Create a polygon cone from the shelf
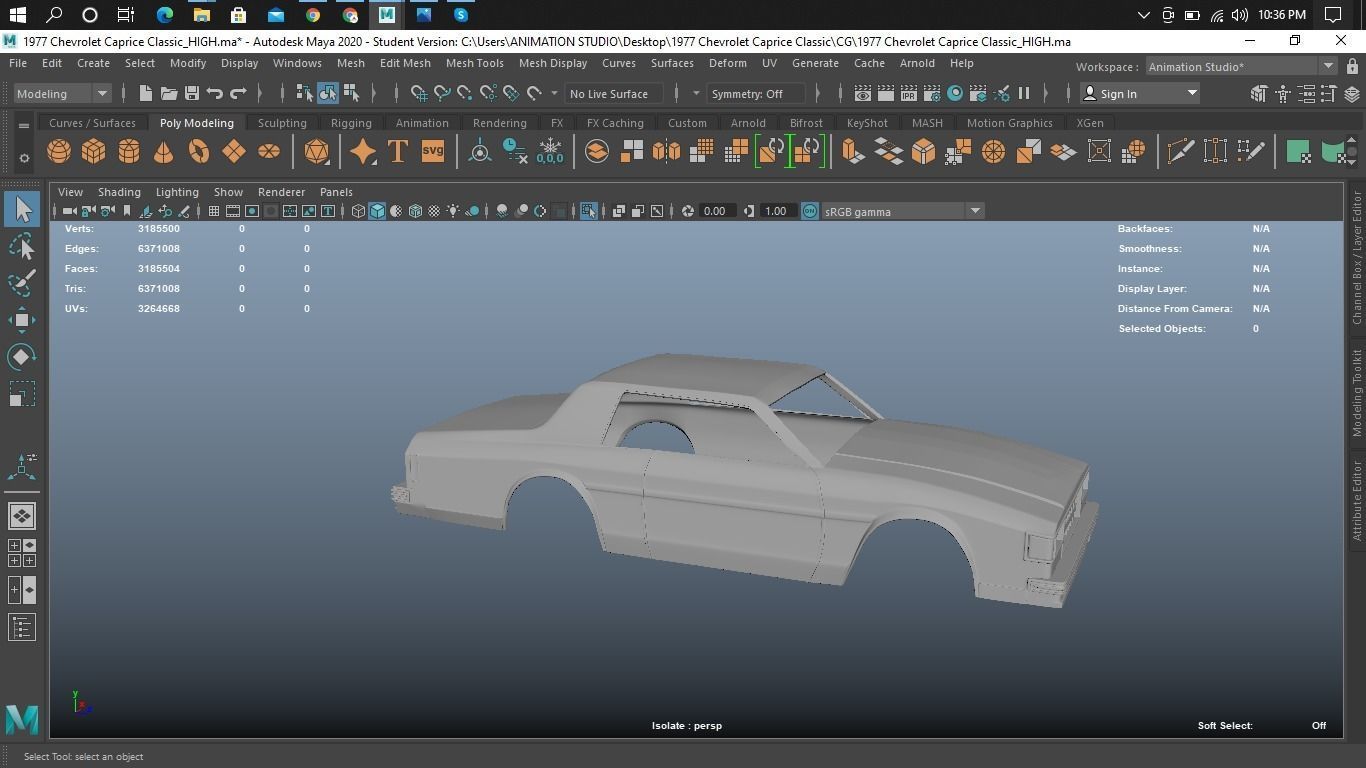 (163, 151)
